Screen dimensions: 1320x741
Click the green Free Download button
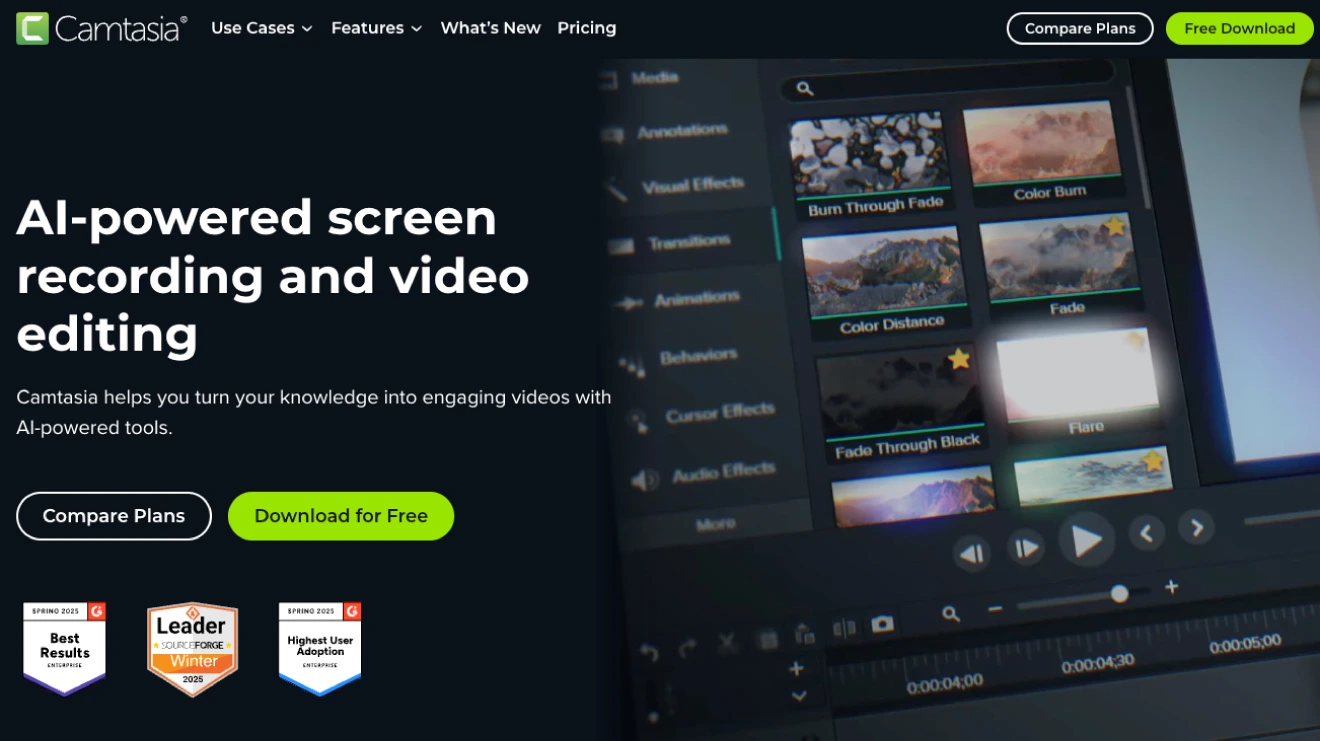(1239, 28)
